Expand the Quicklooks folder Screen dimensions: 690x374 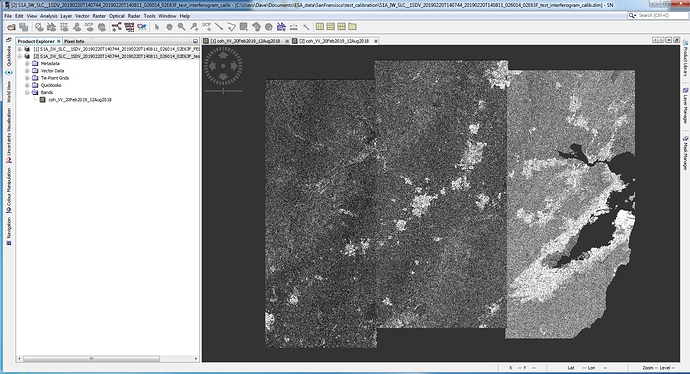(27, 85)
